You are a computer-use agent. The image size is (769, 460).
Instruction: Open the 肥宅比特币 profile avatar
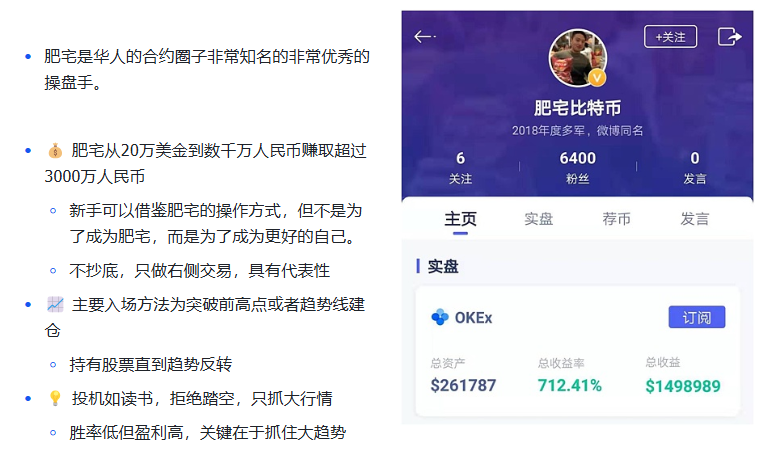click(x=578, y=58)
